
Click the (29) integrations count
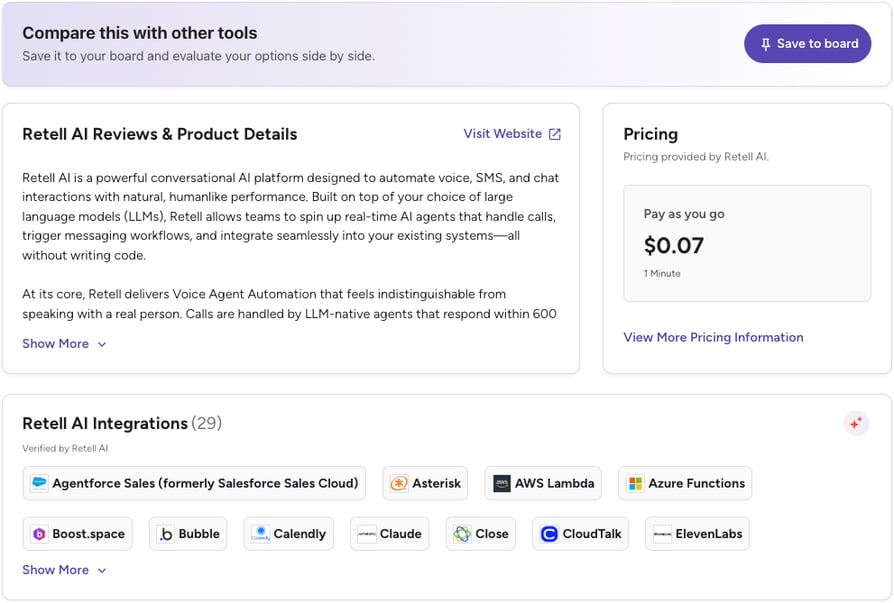click(x=206, y=423)
